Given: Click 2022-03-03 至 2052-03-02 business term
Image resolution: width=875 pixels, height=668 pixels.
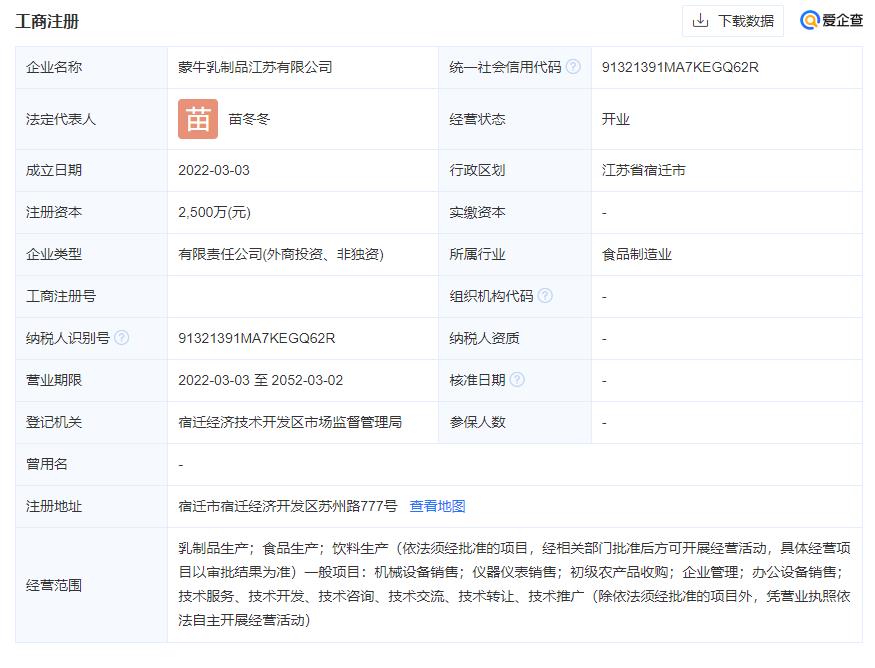Looking at the screenshot, I should [261, 380].
